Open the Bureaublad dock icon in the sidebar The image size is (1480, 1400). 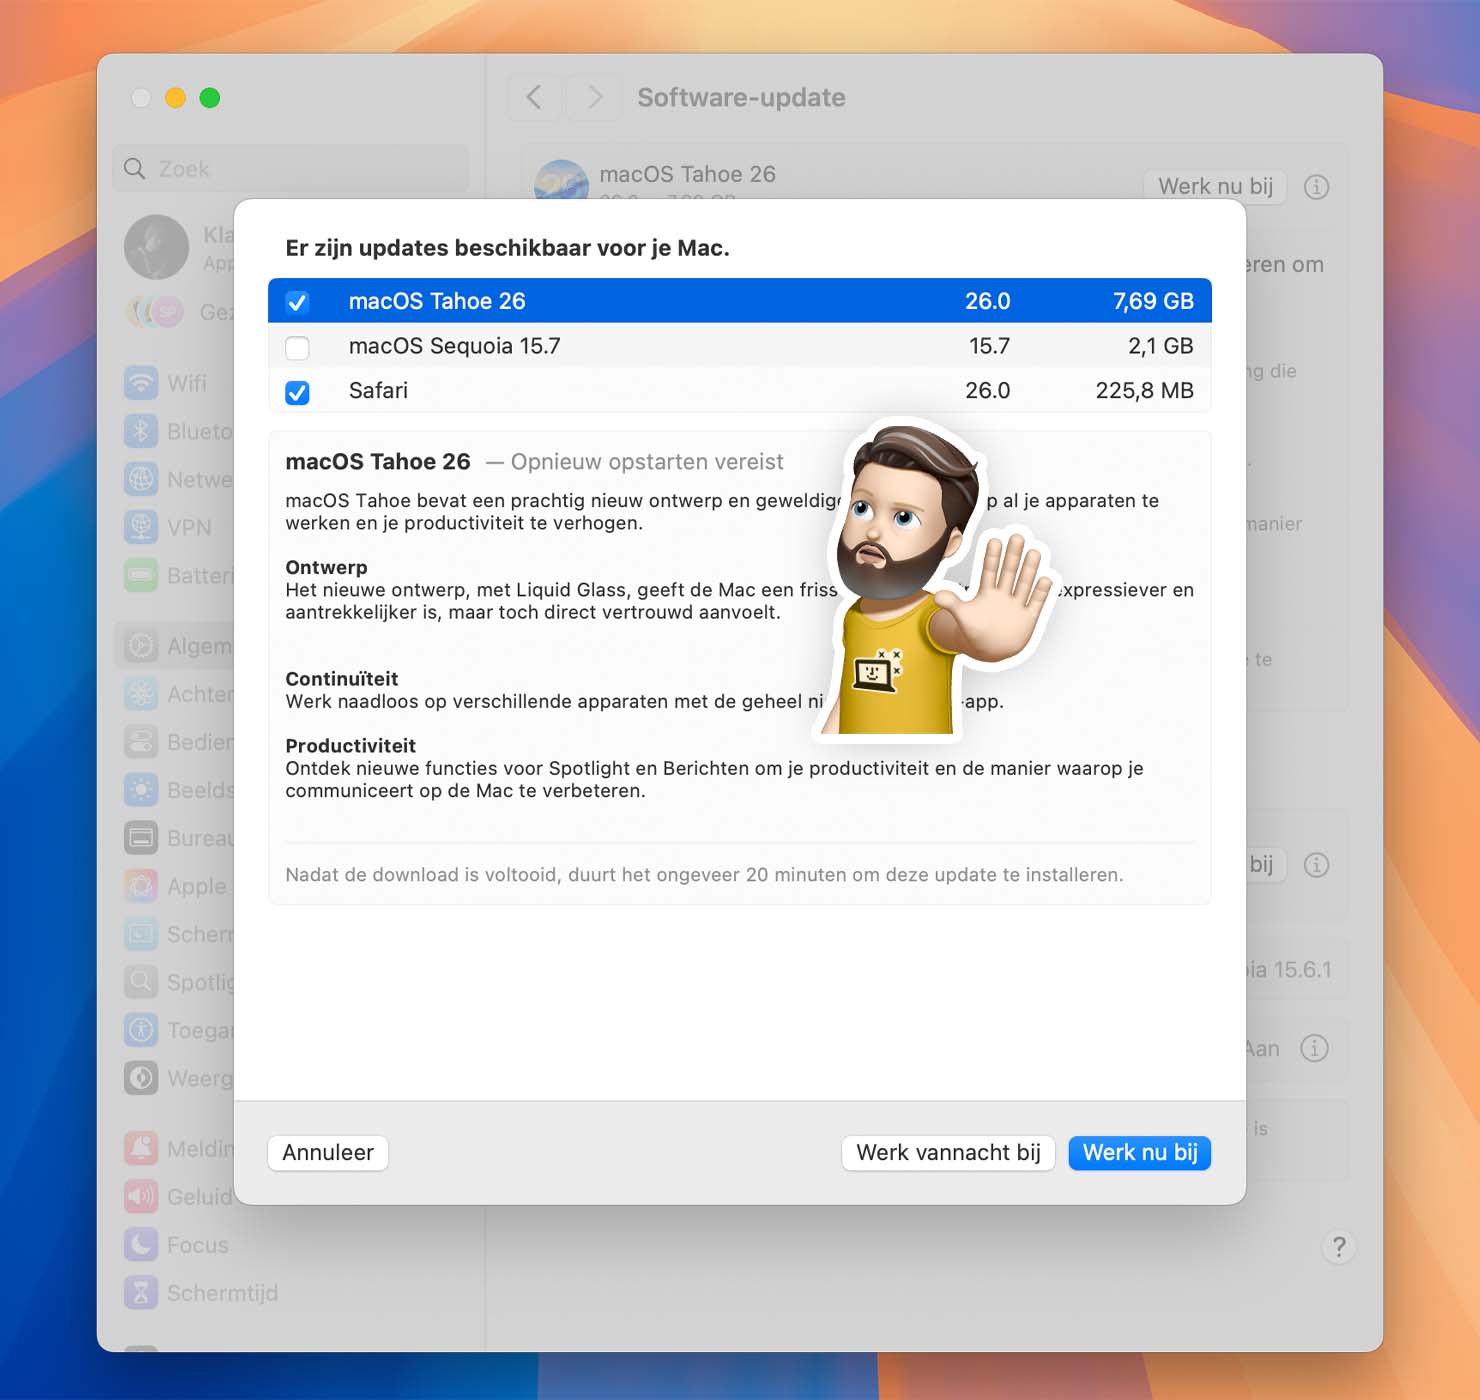[x=141, y=838]
